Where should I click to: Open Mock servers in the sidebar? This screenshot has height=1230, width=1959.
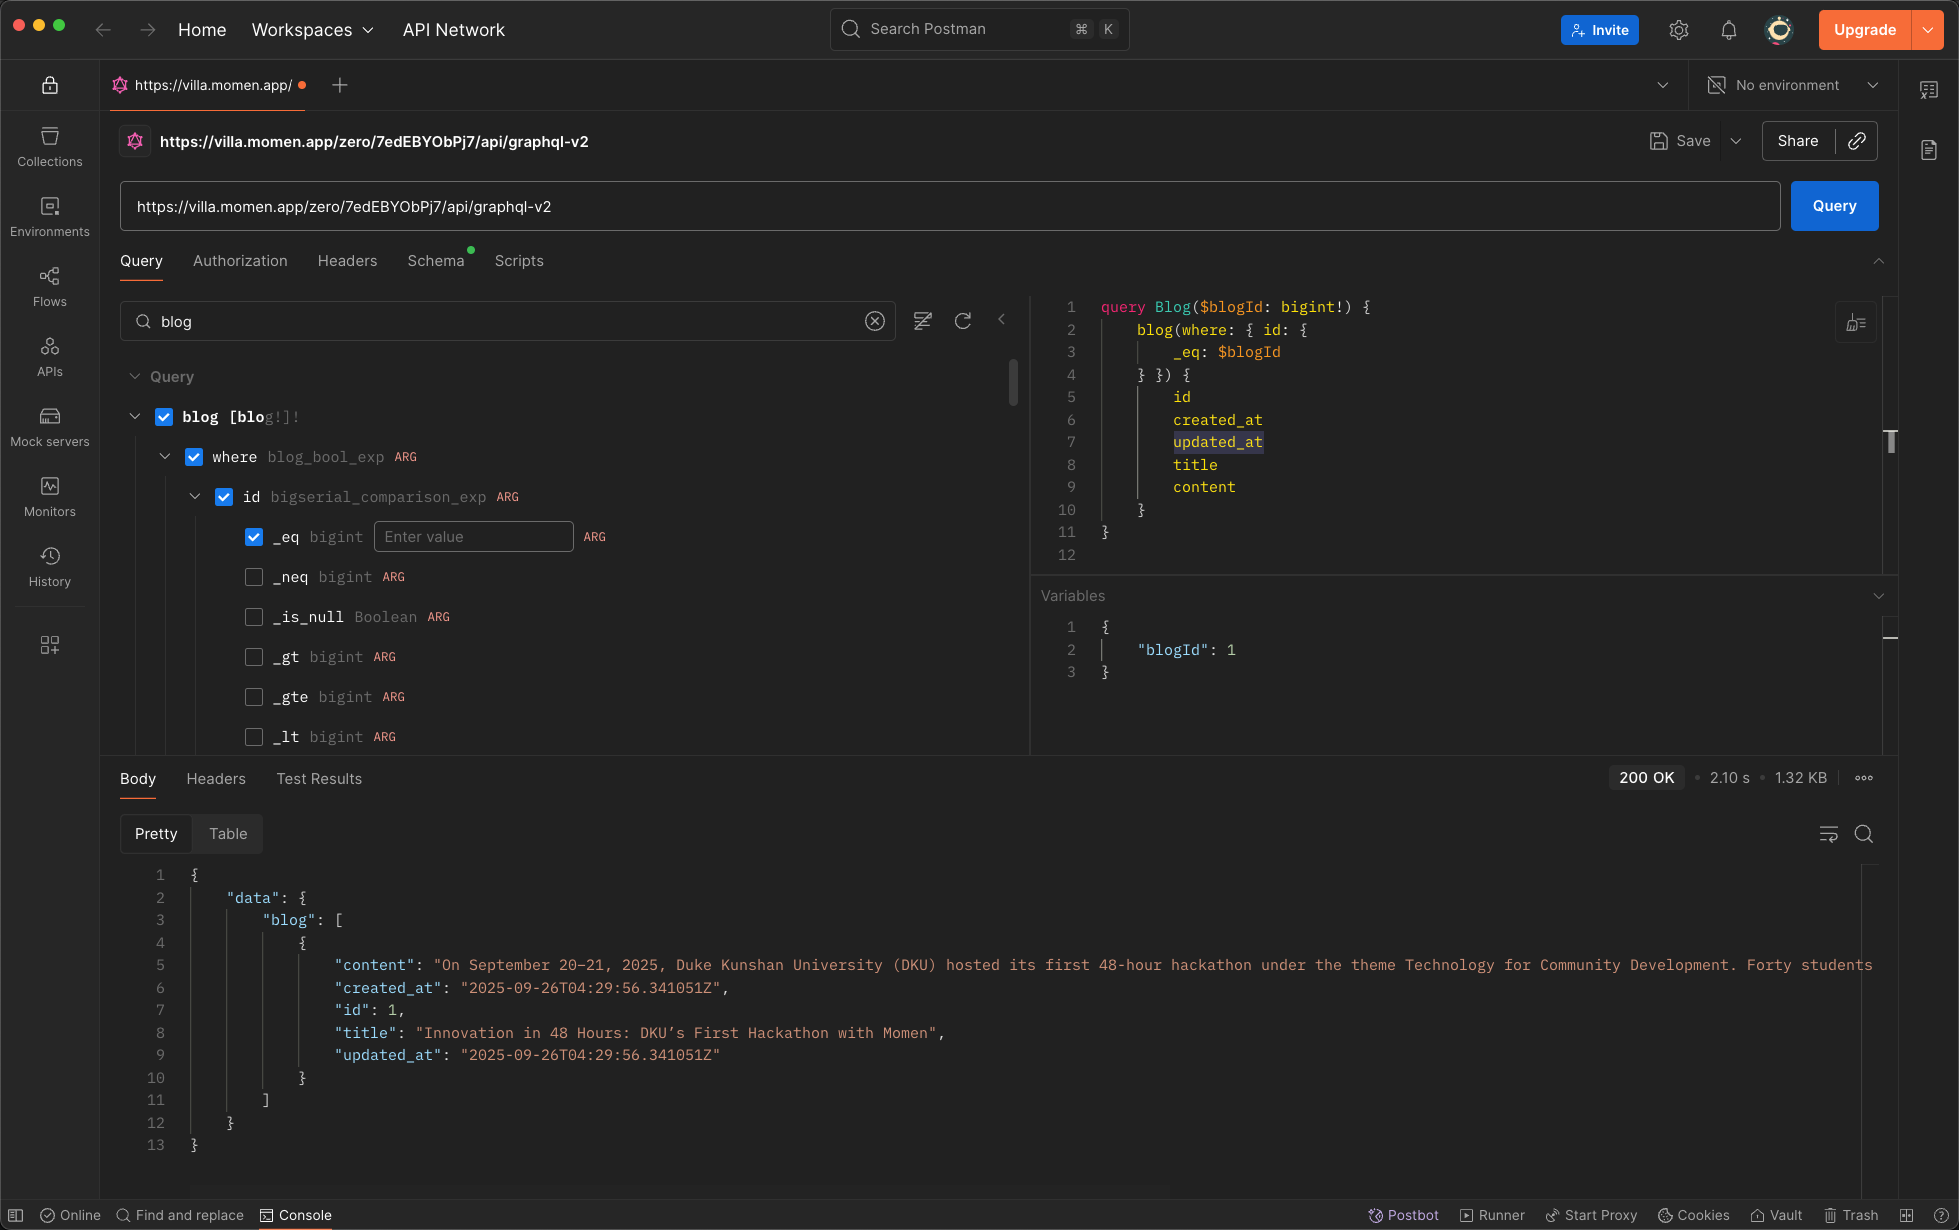click(x=50, y=426)
